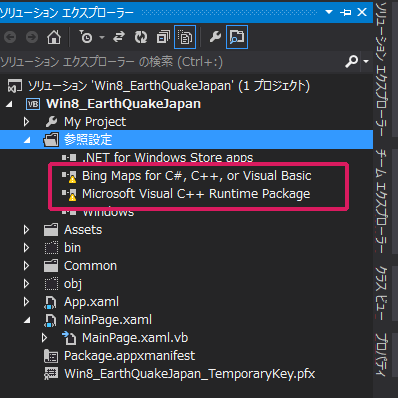Viewport: 398px width, 398px height.
Task: Expand the bin folder
Action: pos(26,248)
